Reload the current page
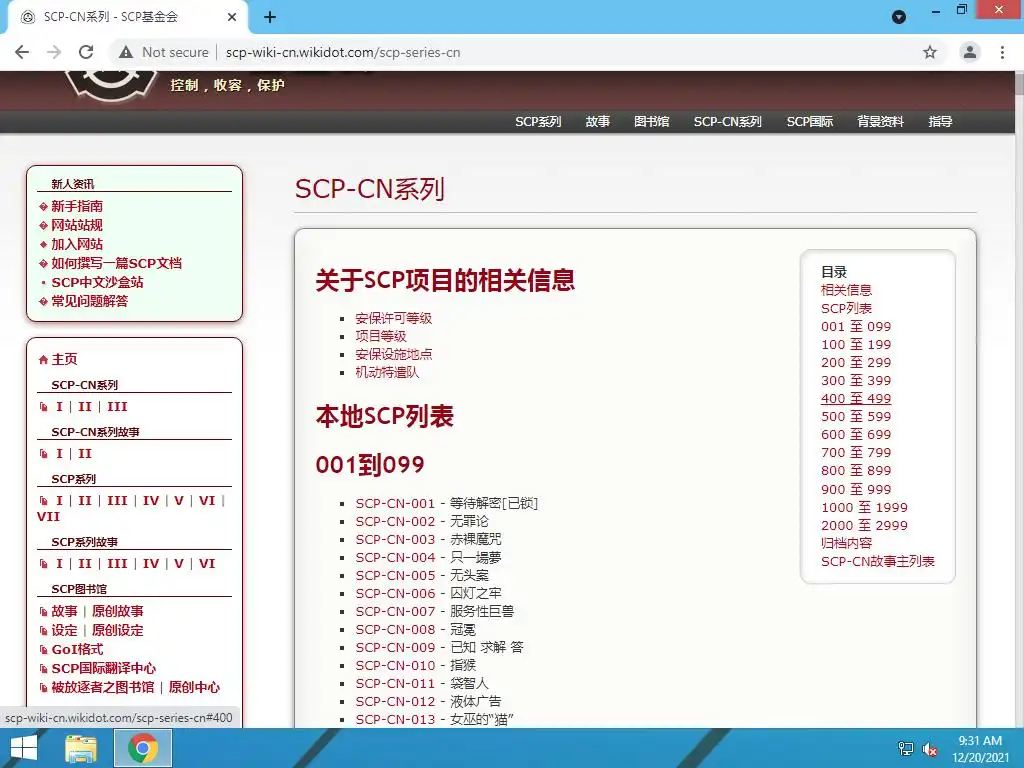Screen dimensions: 1024x768 point(86,52)
